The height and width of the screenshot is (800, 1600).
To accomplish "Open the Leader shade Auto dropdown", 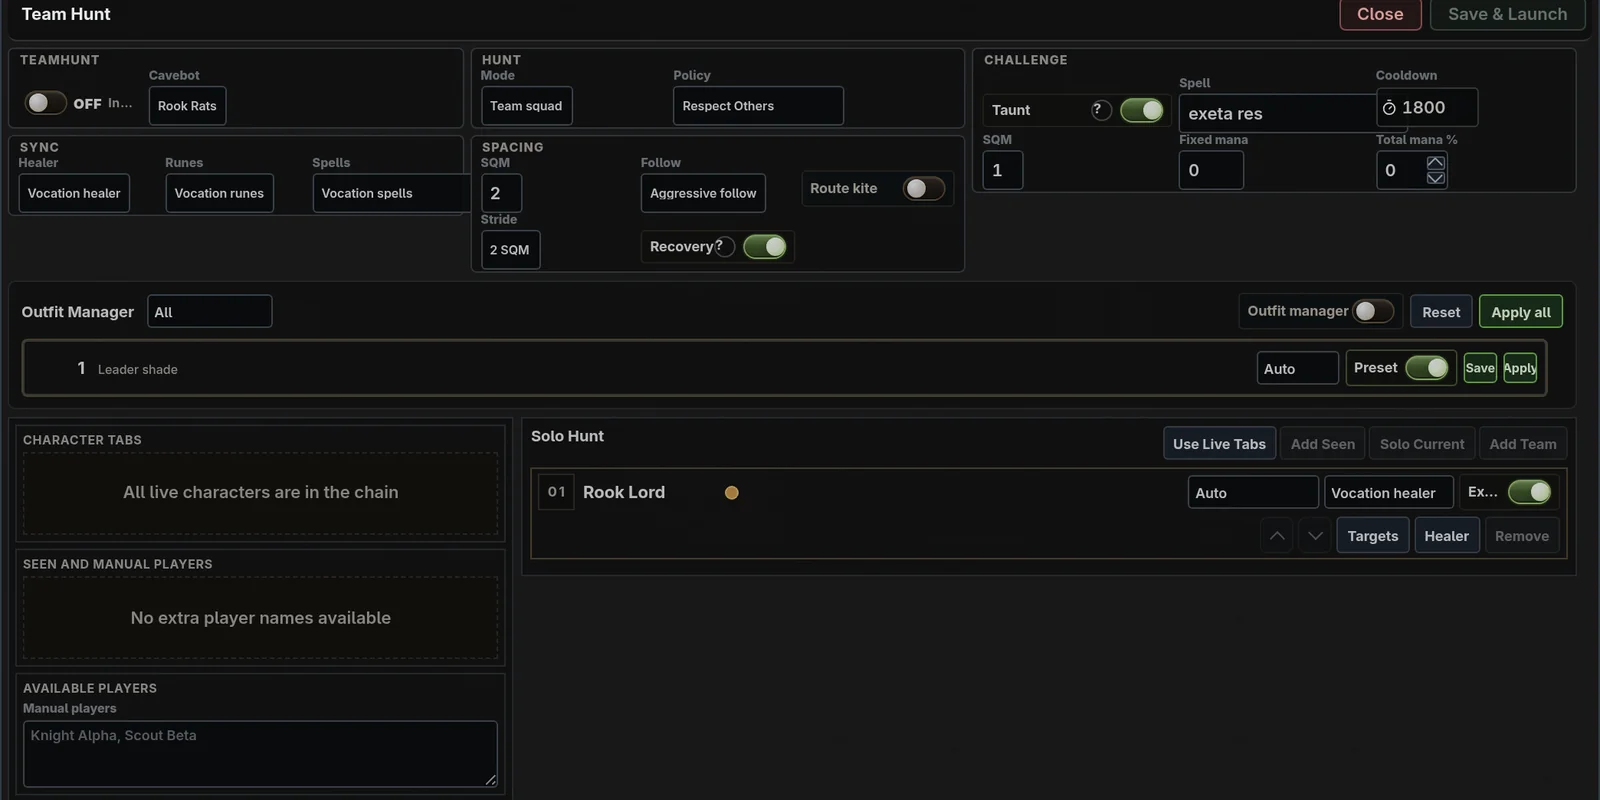I will [1298, 368].
